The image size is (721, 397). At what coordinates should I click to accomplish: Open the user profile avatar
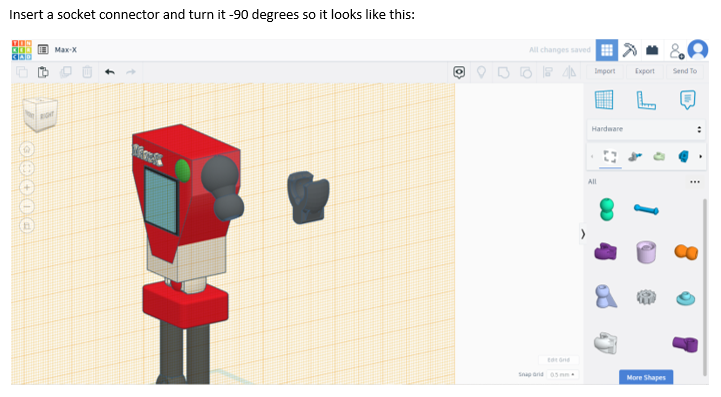coord(698,50)
